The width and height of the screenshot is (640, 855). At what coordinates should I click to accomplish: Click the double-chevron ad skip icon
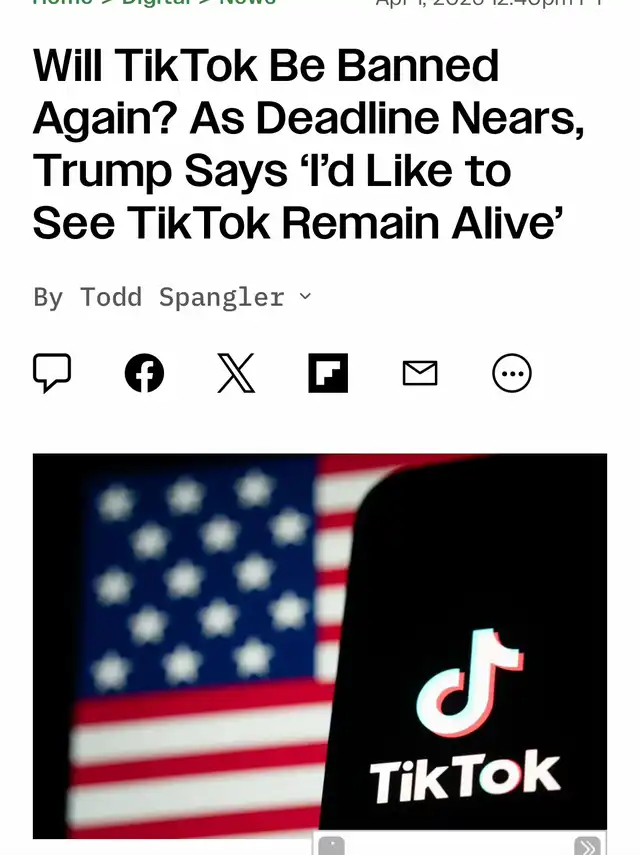coord(588,847)
